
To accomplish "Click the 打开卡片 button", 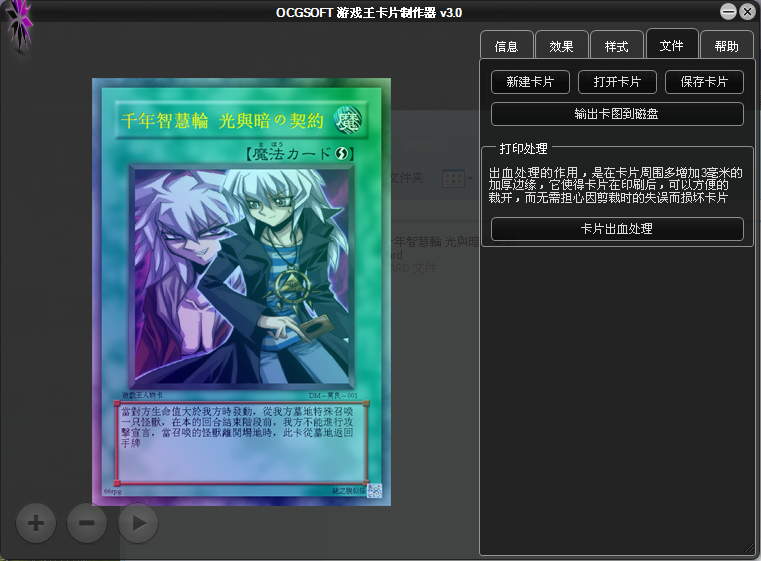I will click(617, 82).
